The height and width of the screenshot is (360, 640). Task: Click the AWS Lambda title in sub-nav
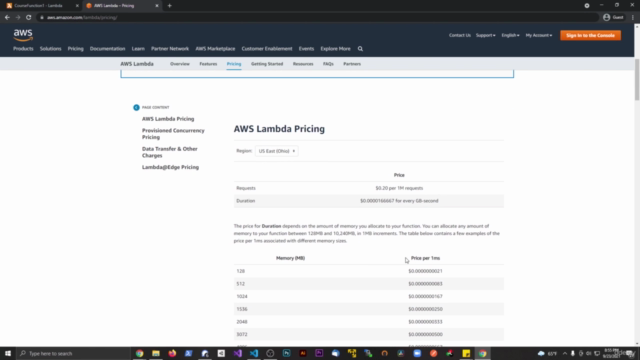[x=137, y=64]
